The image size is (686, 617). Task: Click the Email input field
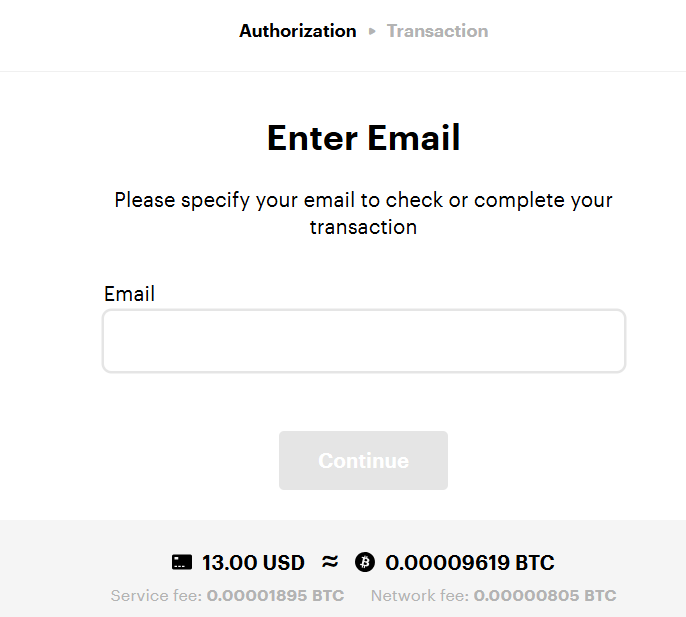click(364, 341)
